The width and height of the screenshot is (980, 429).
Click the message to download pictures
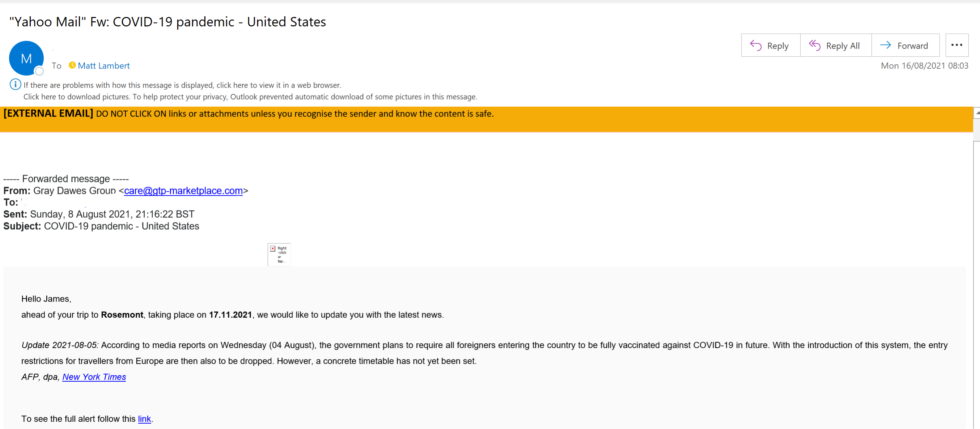pos(250,97)
